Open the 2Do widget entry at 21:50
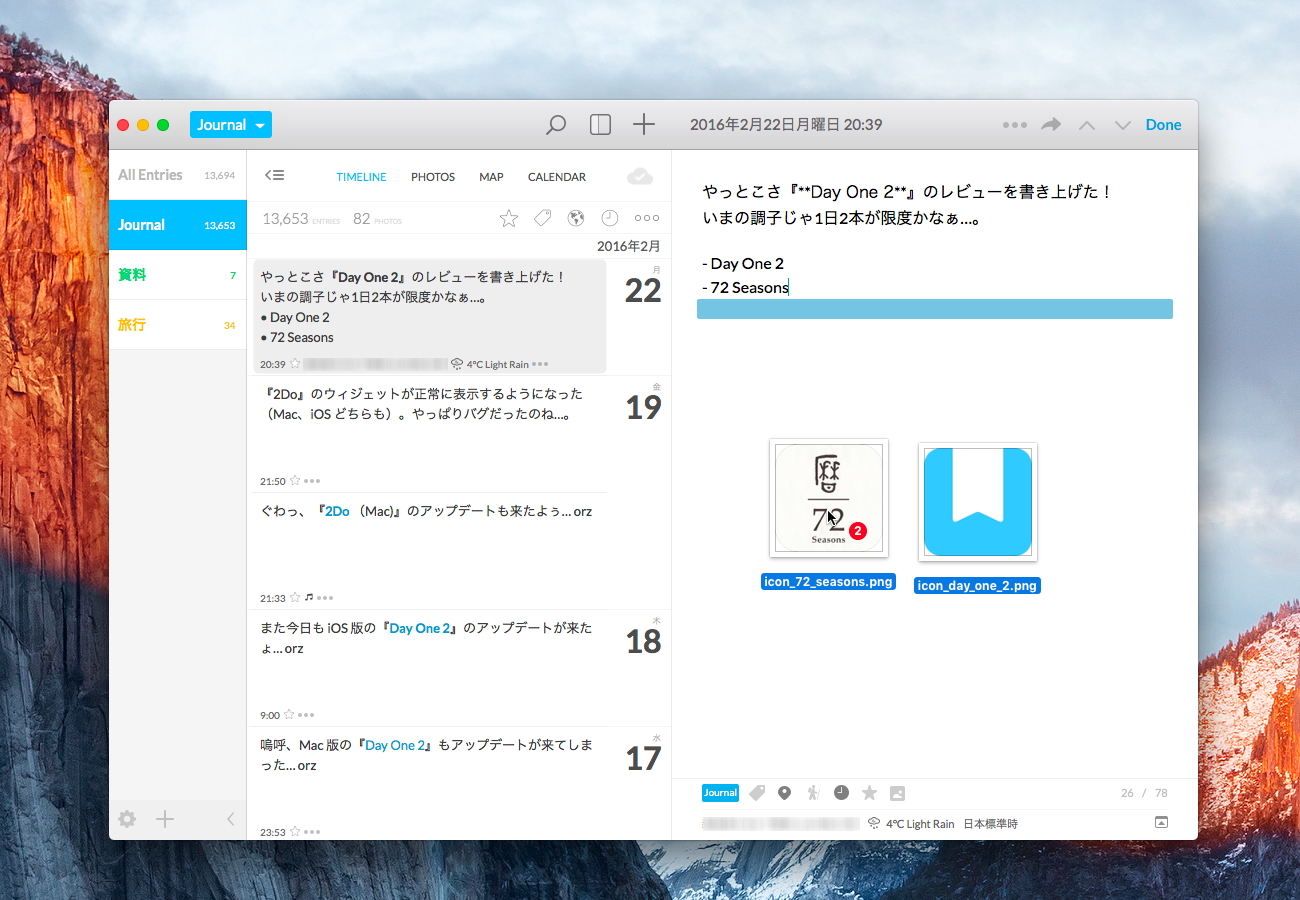The image size is (1300, 900). click(x=430, y=434)
